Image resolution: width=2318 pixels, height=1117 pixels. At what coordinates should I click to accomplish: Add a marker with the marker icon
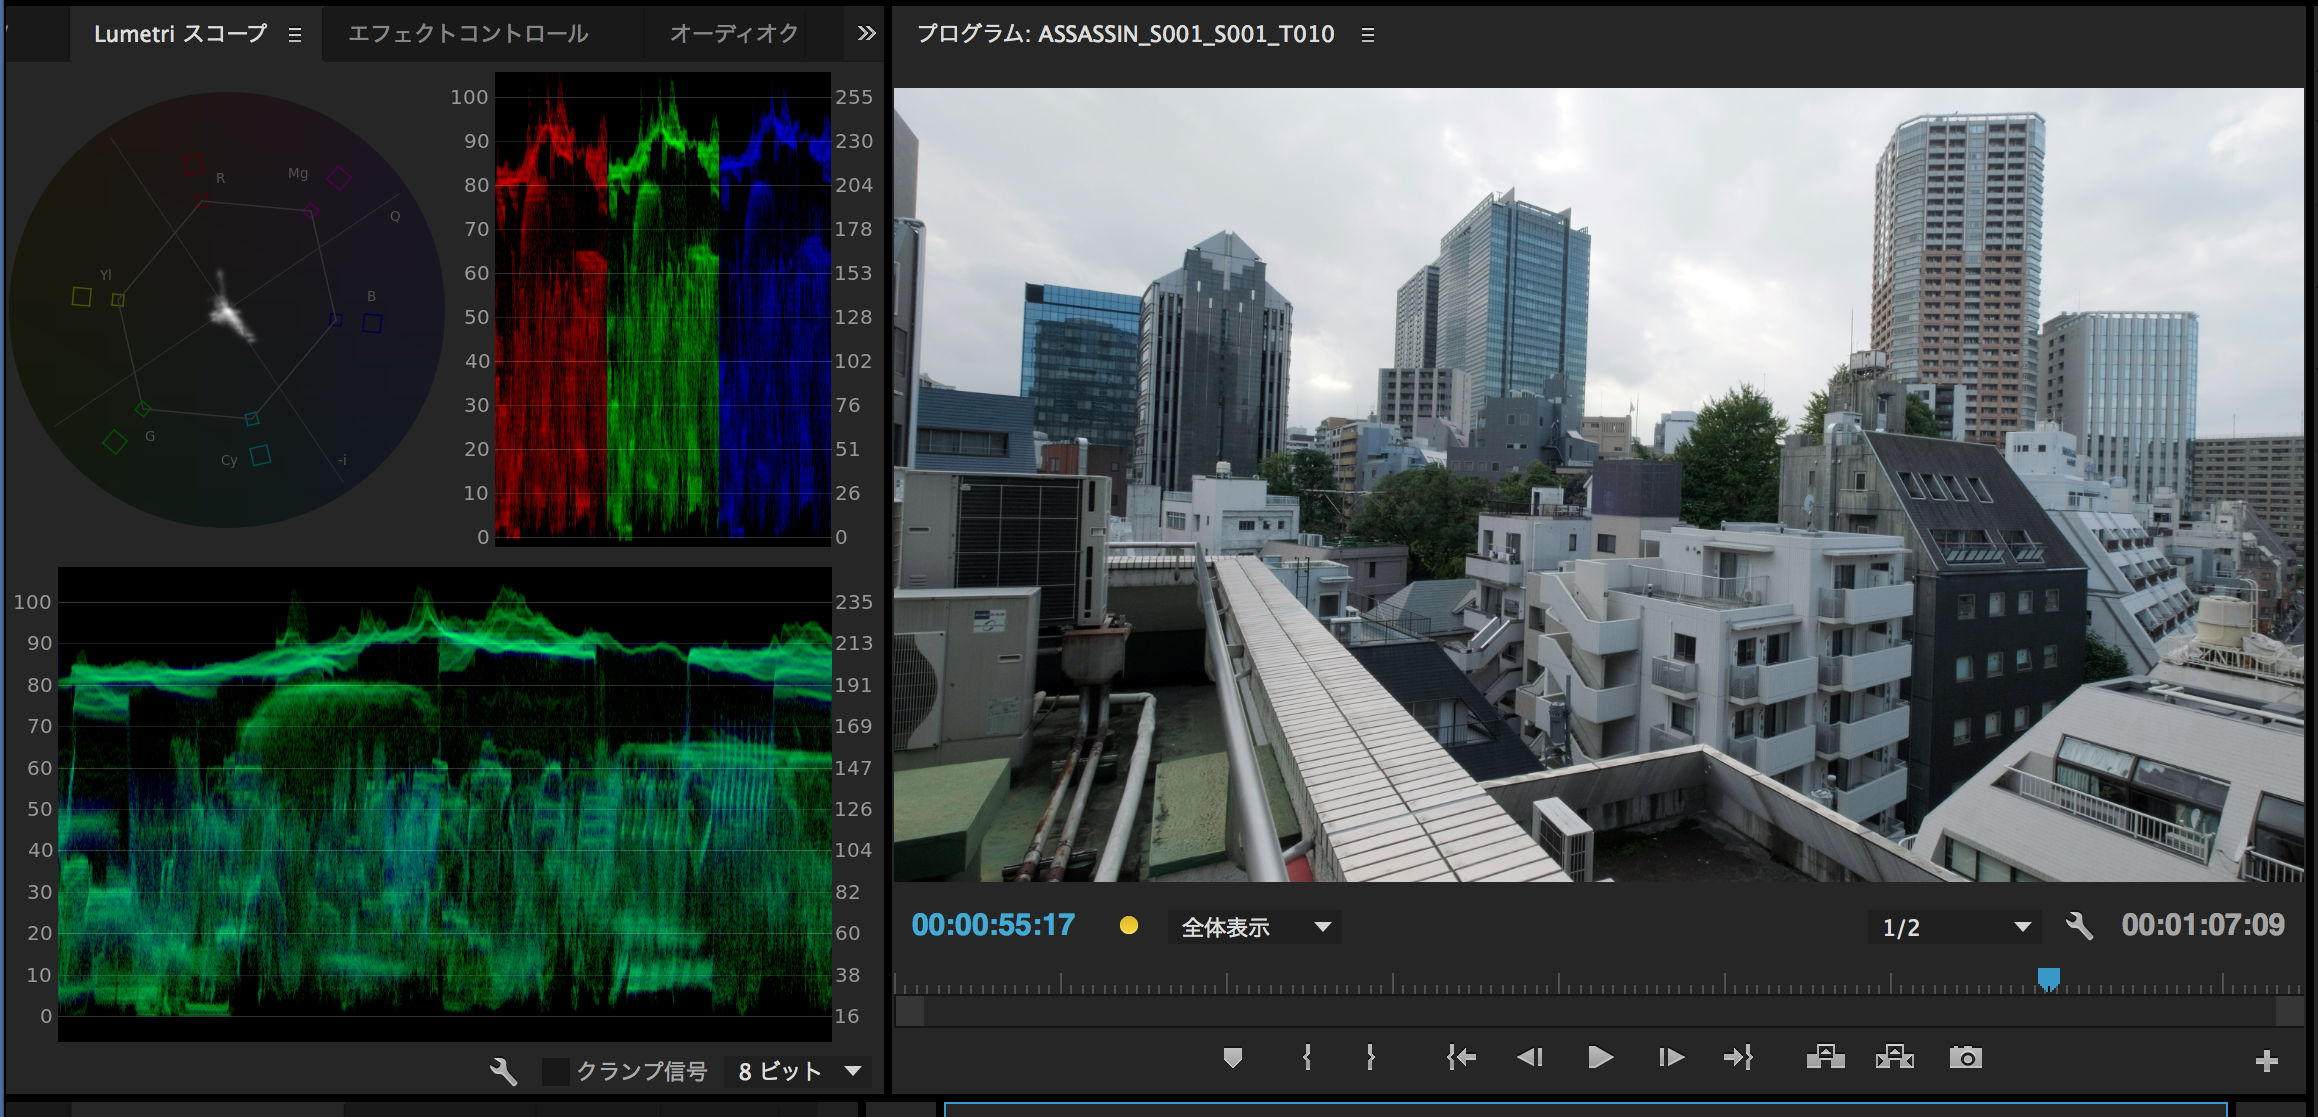coord(1233,1057)
